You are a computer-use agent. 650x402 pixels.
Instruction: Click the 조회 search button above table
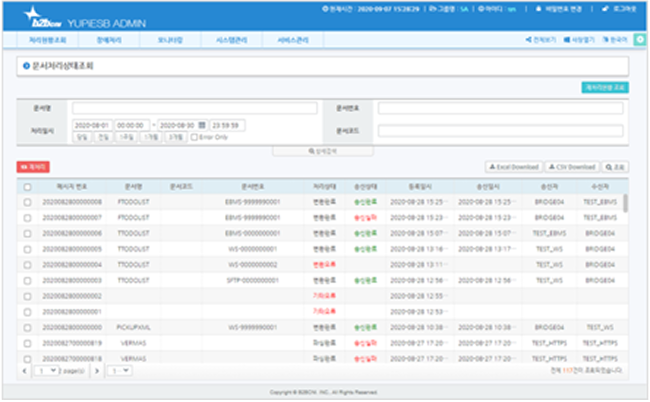click(x=616, y=167)
